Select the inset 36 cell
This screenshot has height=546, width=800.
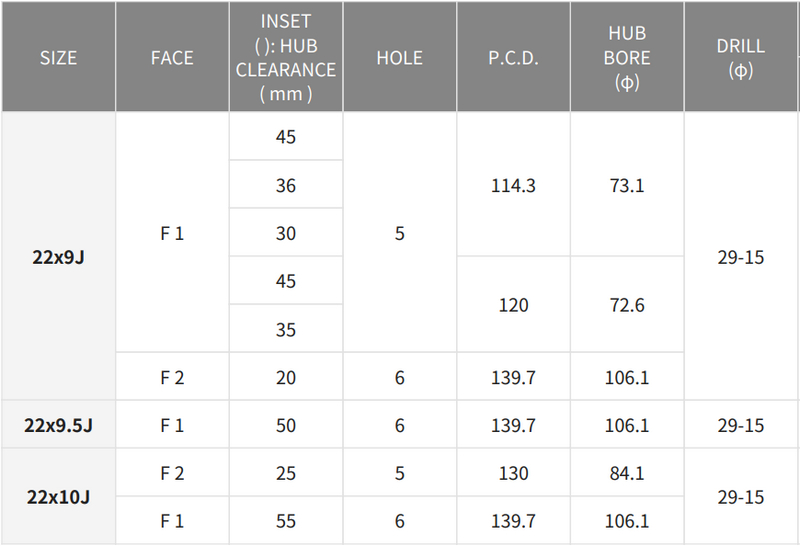tap(286, 185)
